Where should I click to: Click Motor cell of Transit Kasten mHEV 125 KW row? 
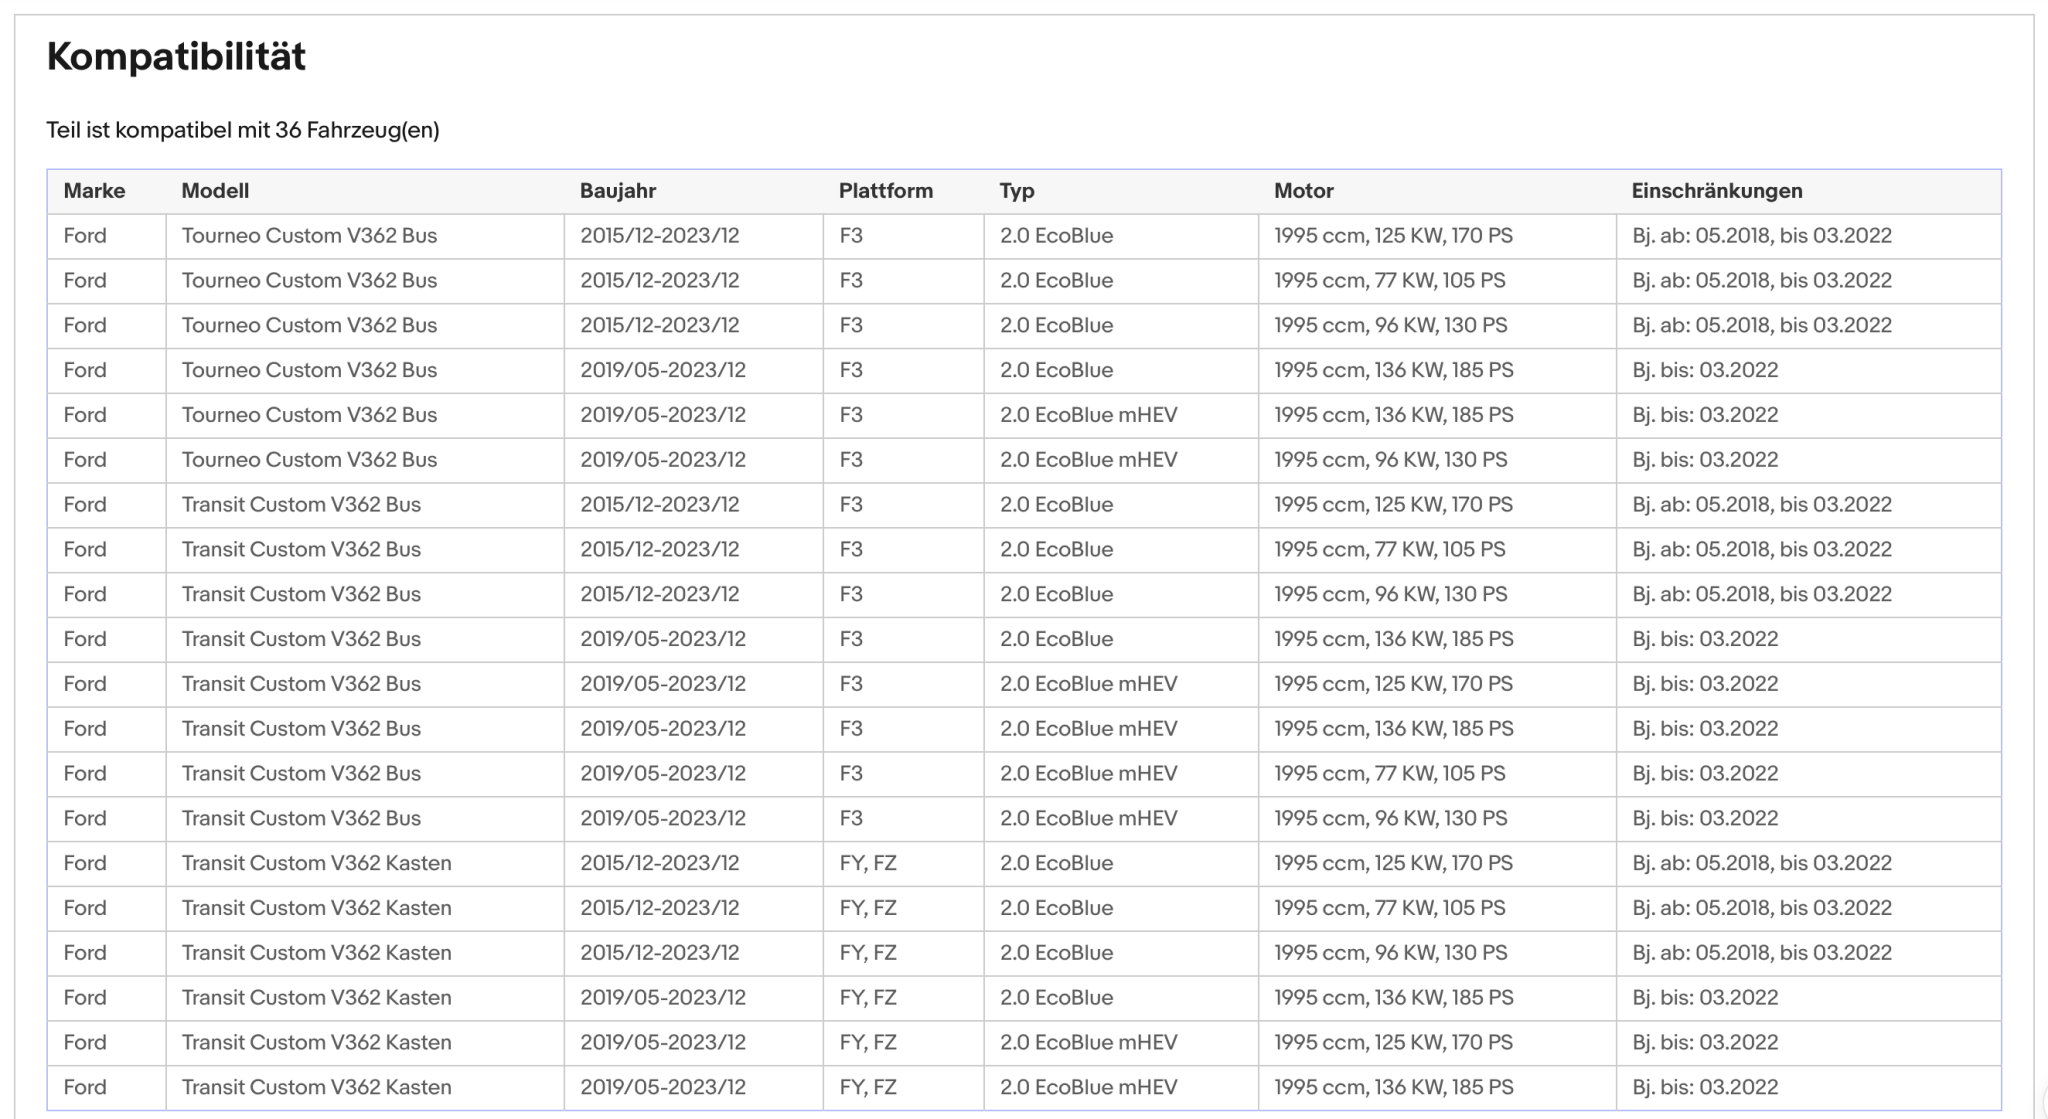click(1437, 1043)
